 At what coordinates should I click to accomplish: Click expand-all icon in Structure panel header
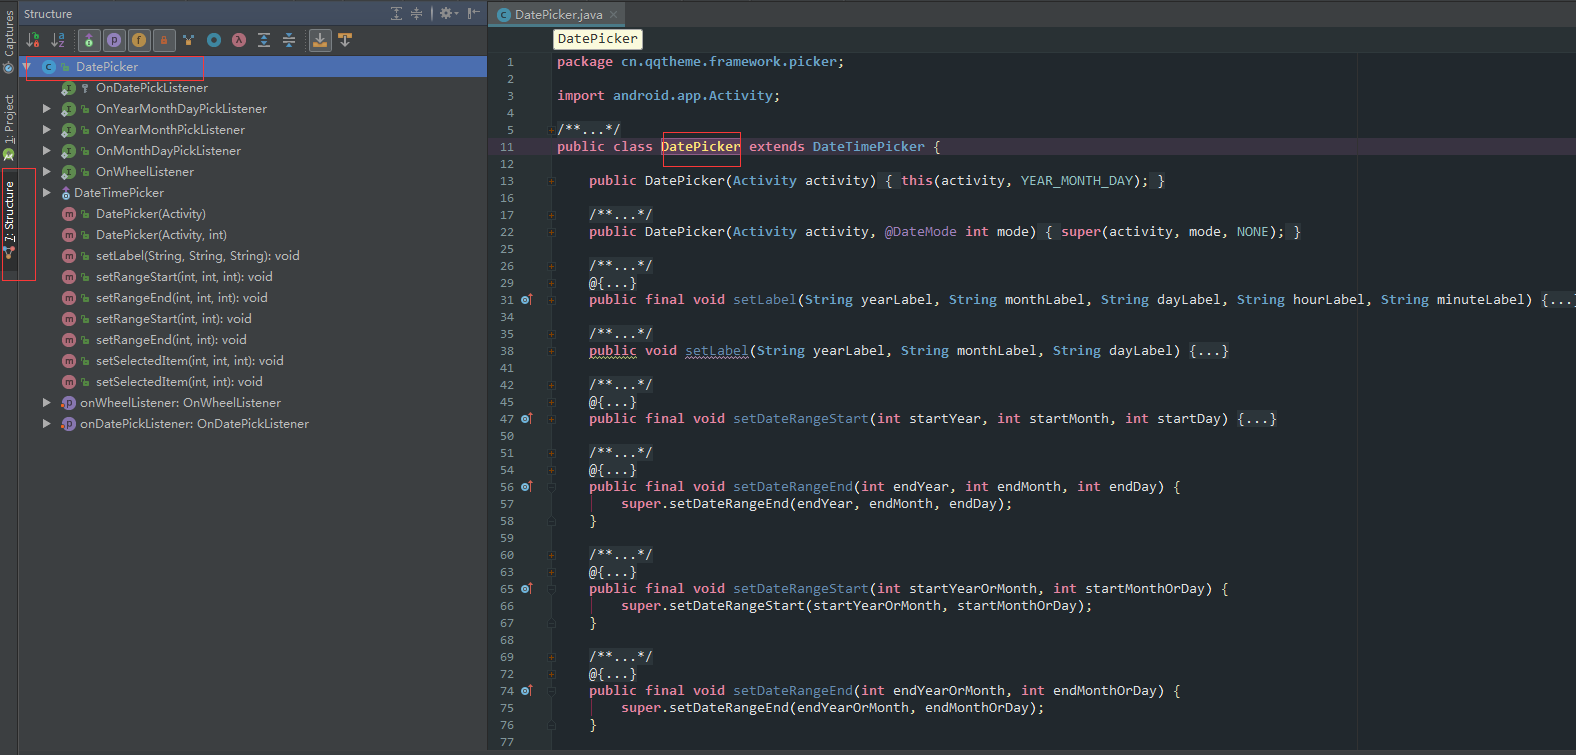[x=397, y=13]
